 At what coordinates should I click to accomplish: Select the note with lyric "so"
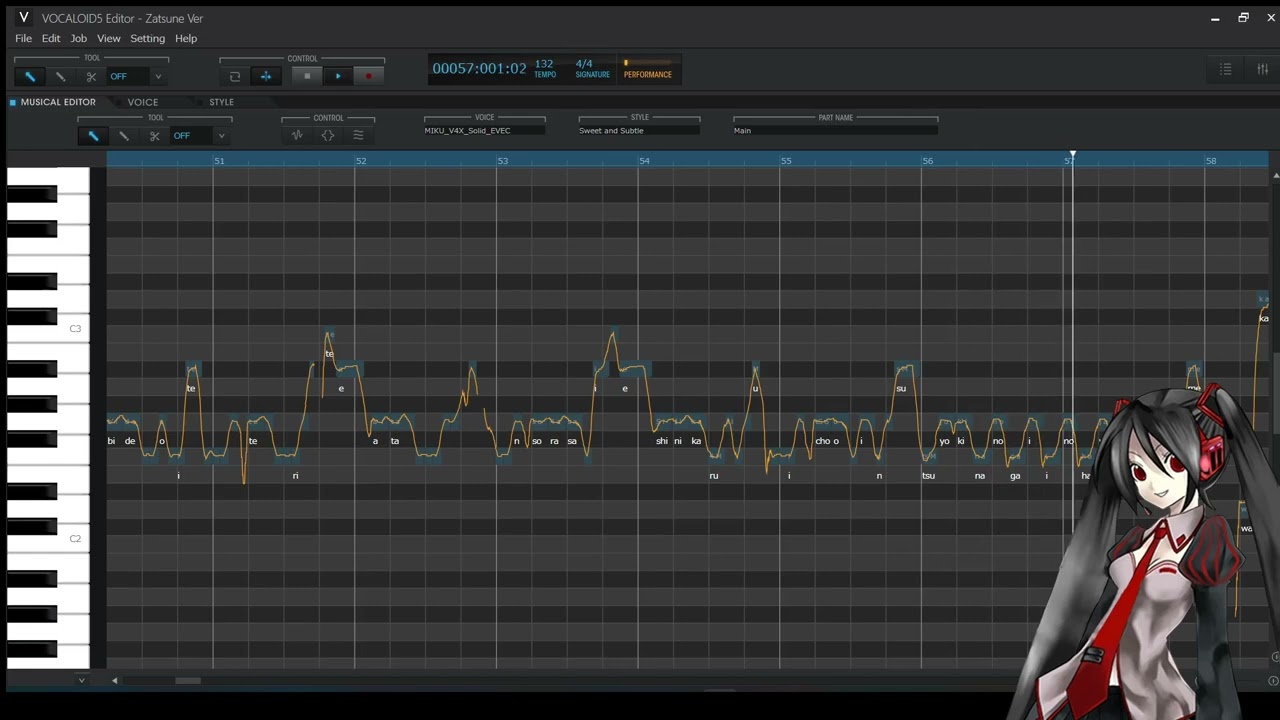tap(537, 441)
